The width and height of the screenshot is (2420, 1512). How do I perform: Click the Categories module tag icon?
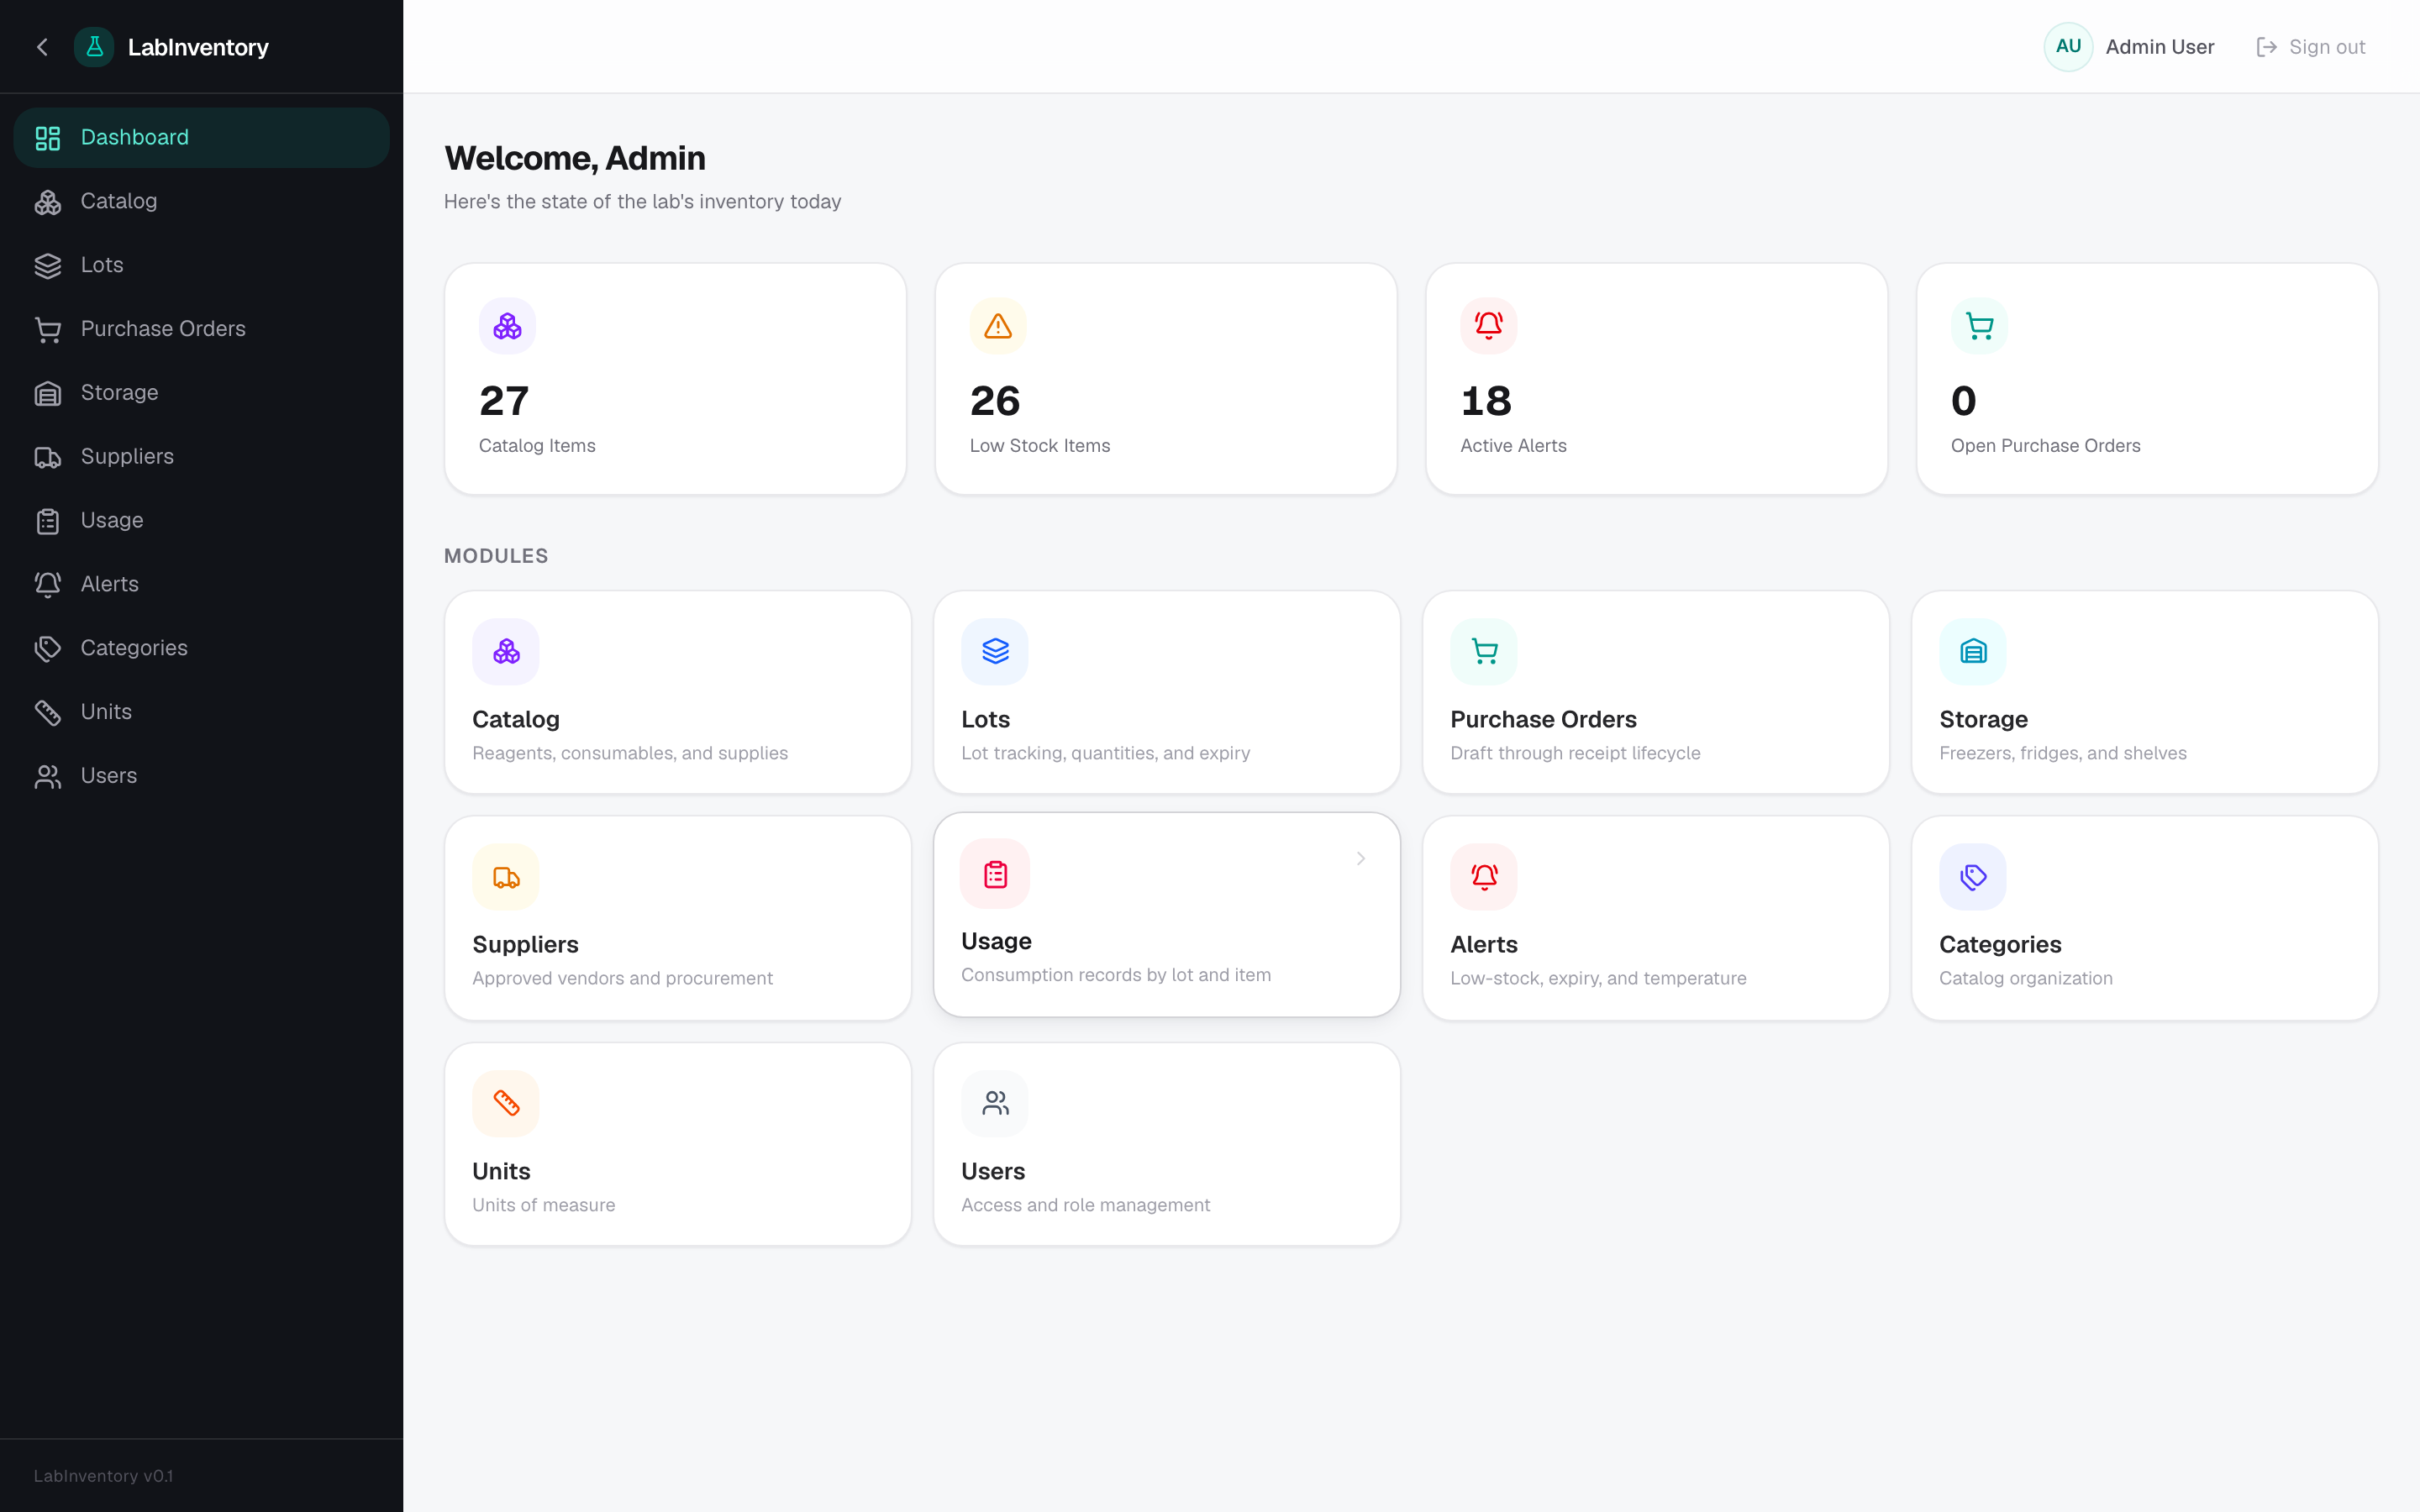point(1973,877)
